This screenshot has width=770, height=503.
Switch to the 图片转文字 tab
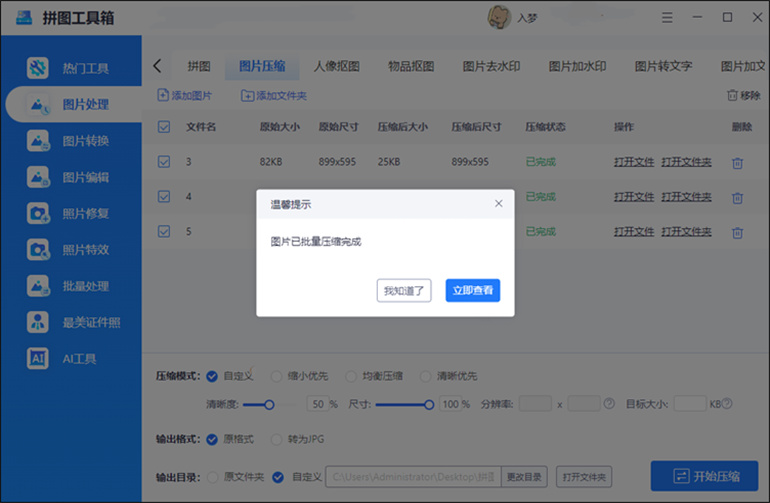tap(663, 66)
